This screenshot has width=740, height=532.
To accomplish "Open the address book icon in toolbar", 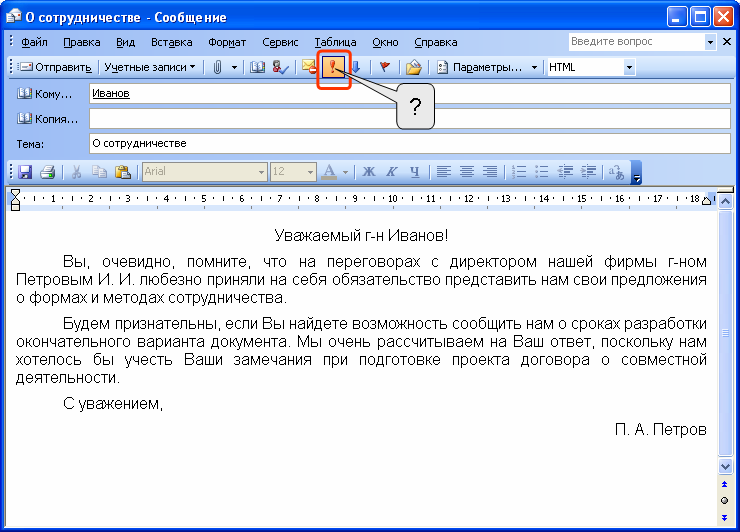I will (257, 67).
